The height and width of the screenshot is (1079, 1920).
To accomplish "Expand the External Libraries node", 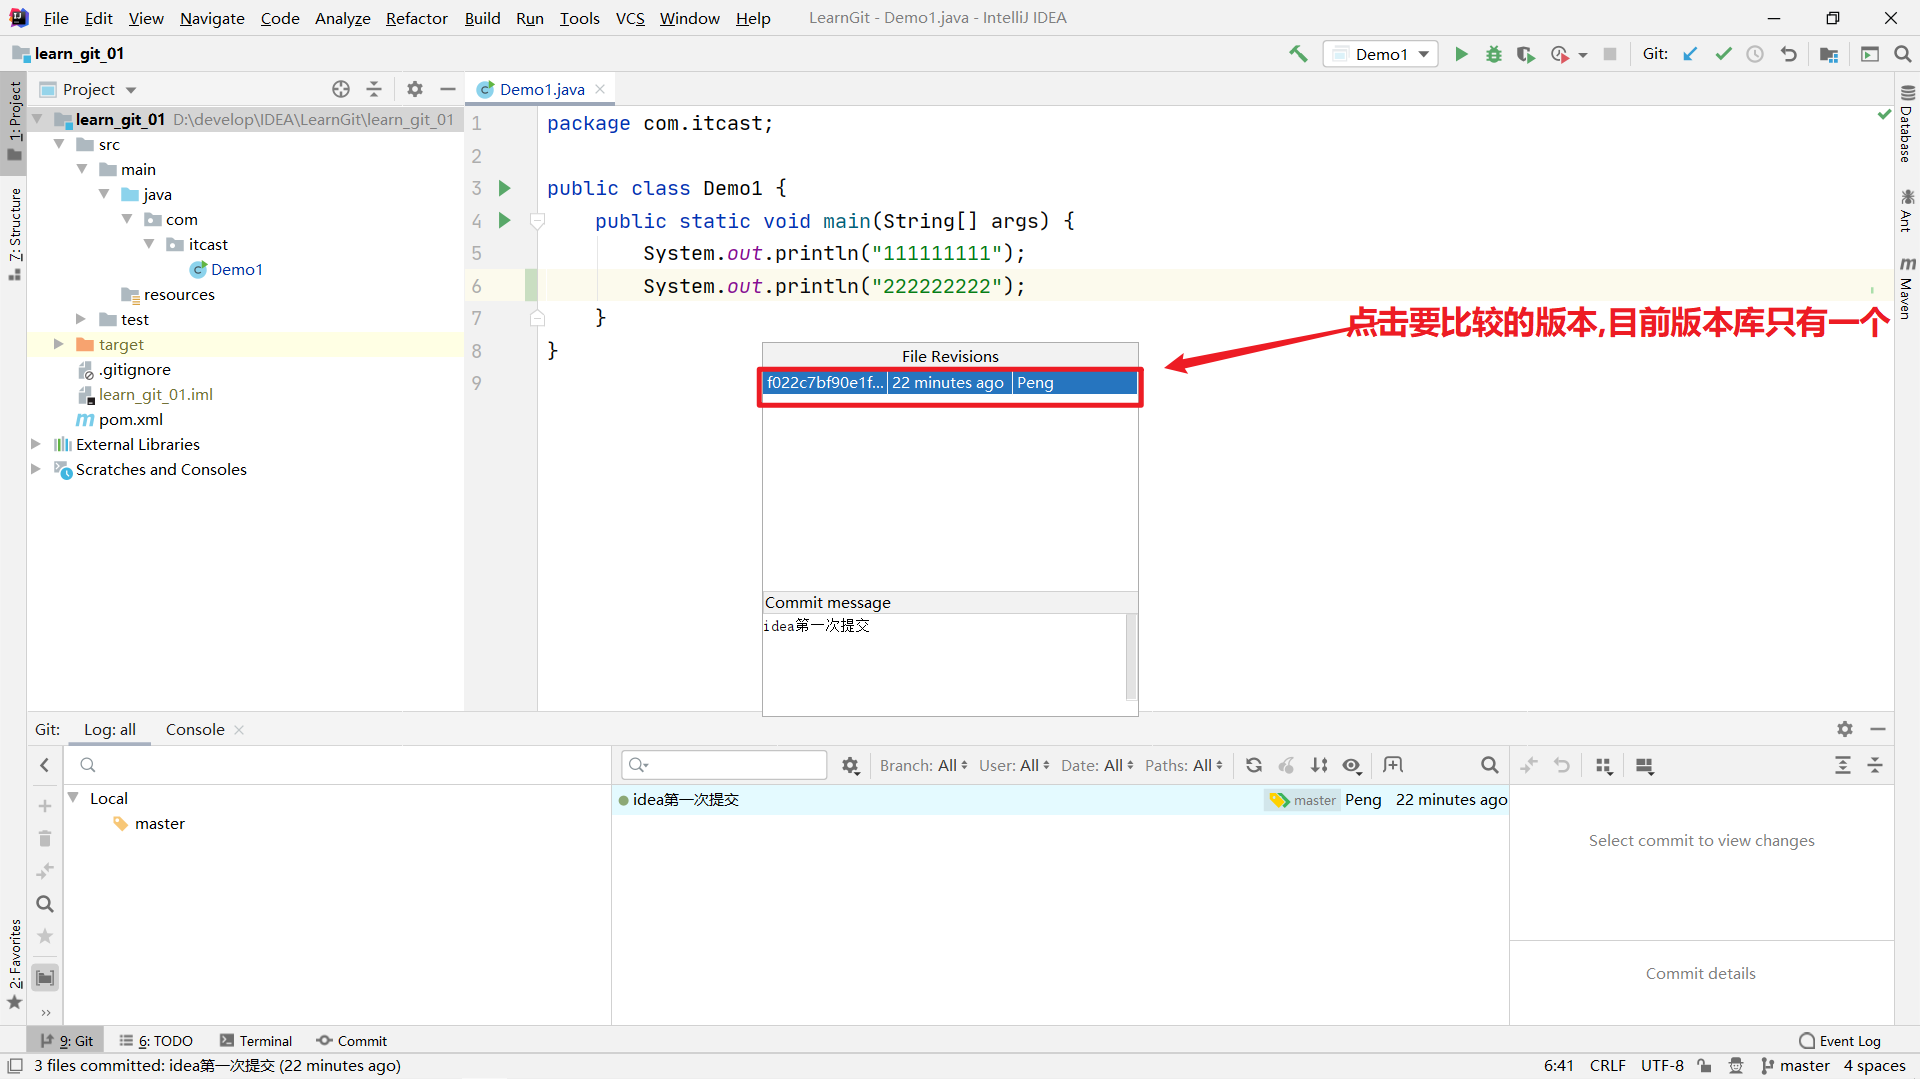I will 36,444.
